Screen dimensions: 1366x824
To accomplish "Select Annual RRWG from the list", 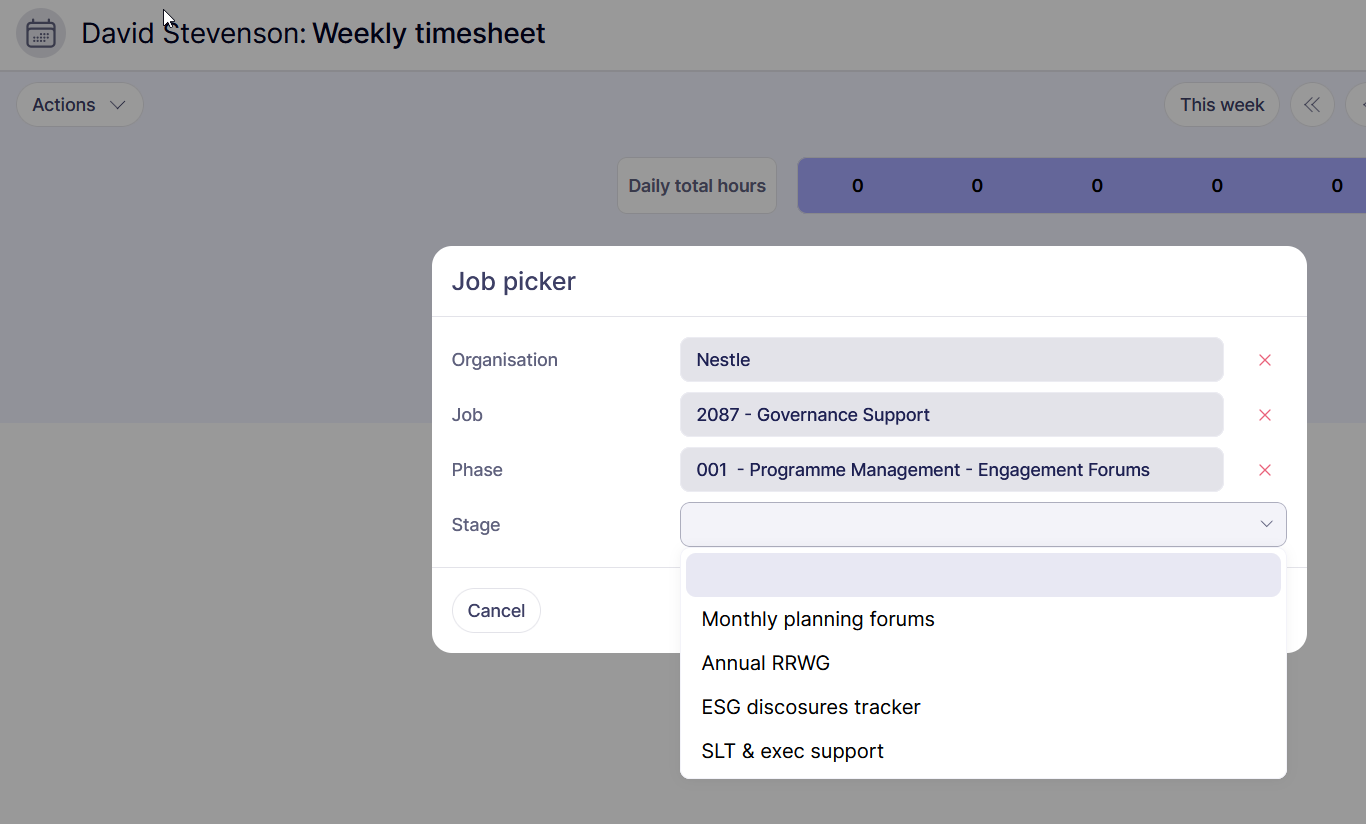I will click(x=766, y=663).
